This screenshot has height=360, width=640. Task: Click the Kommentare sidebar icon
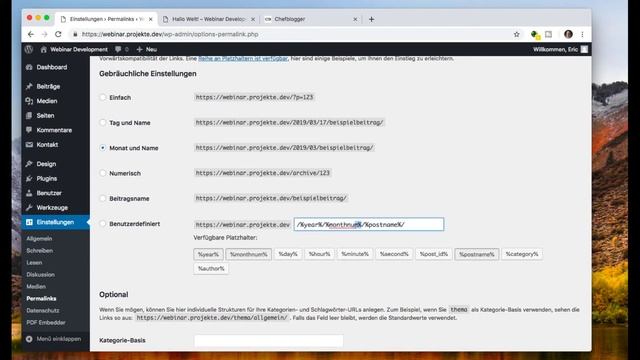[29, 130]
